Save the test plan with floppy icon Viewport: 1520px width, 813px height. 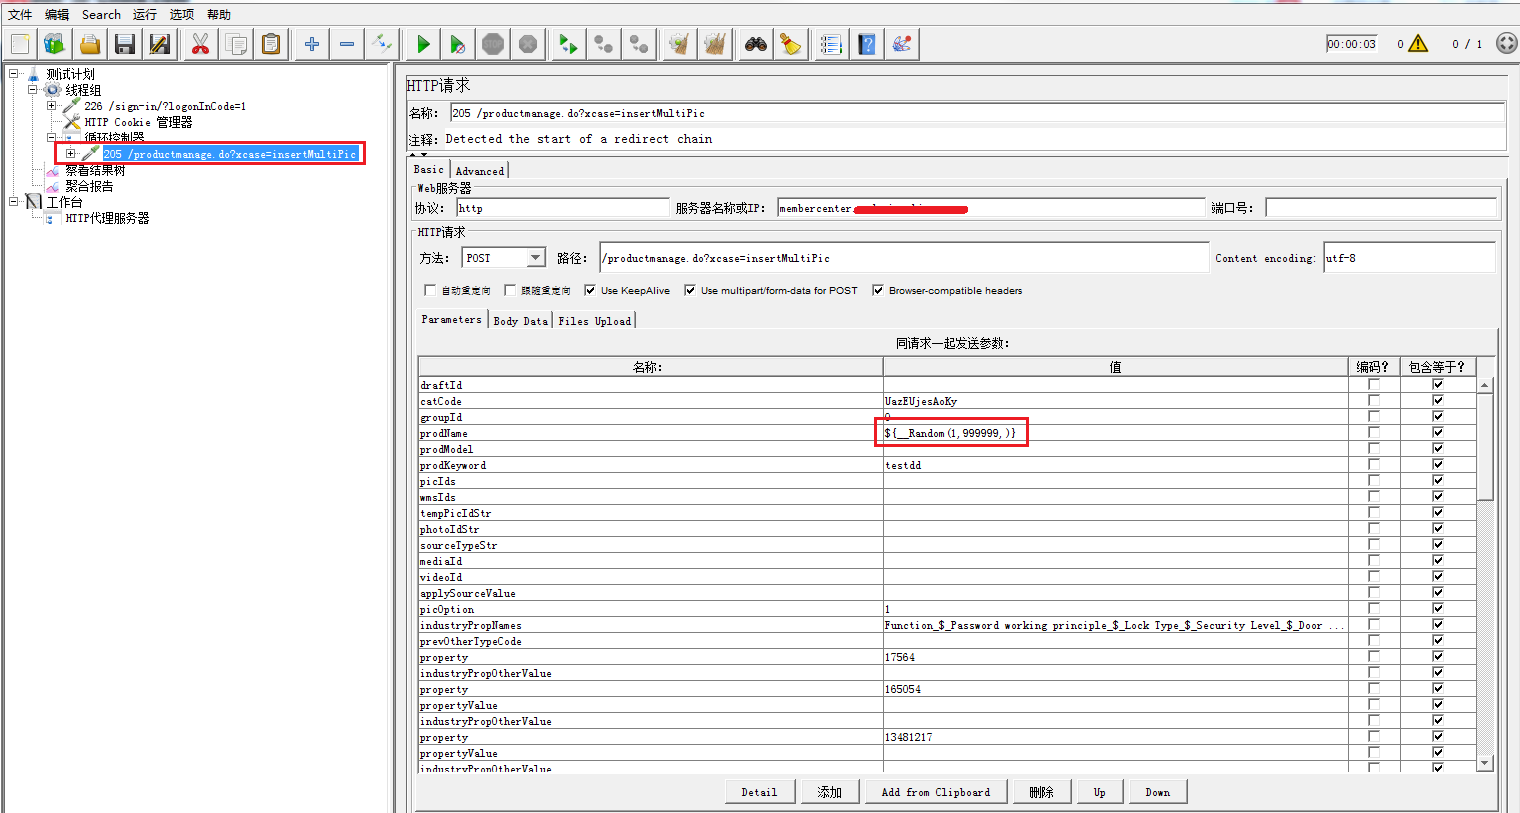(125, 44)
